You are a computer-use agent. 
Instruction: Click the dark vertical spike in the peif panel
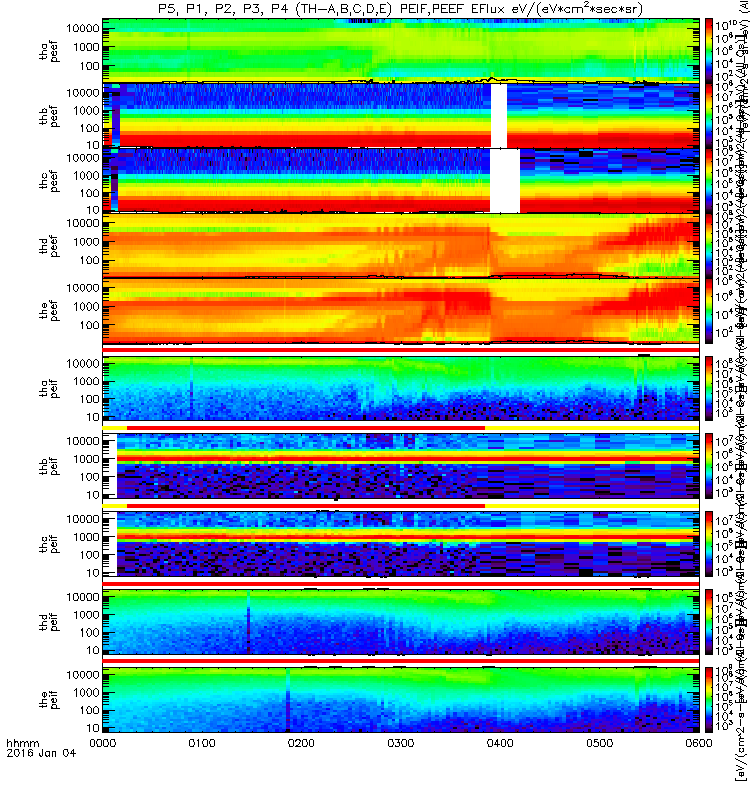point(288,700)
